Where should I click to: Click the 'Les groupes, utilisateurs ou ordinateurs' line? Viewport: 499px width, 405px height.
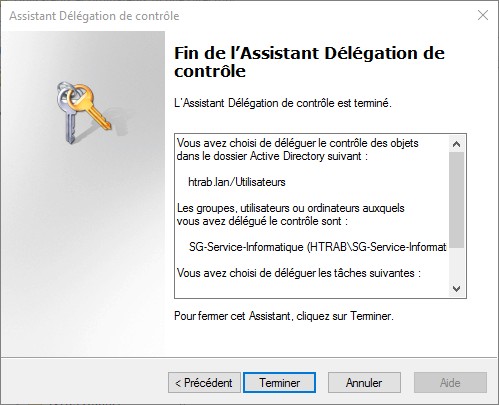tap(290, 208)
